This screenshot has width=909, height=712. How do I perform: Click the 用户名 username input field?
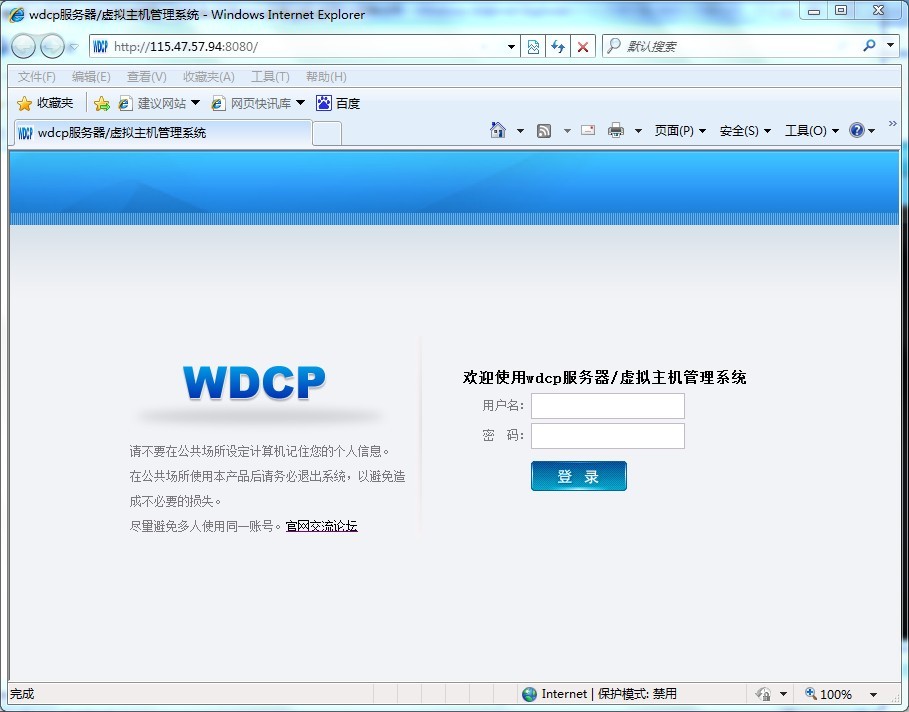tap(608, 406)
